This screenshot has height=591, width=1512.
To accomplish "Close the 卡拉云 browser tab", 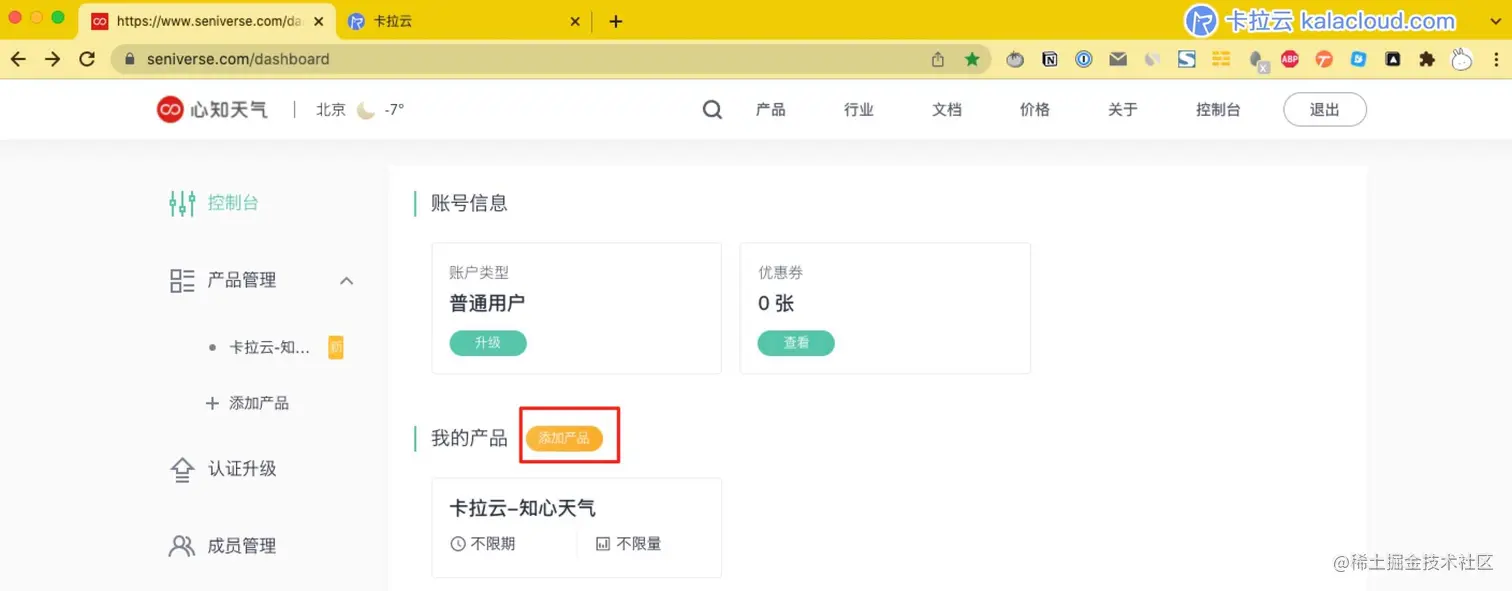I will [574, 21].
